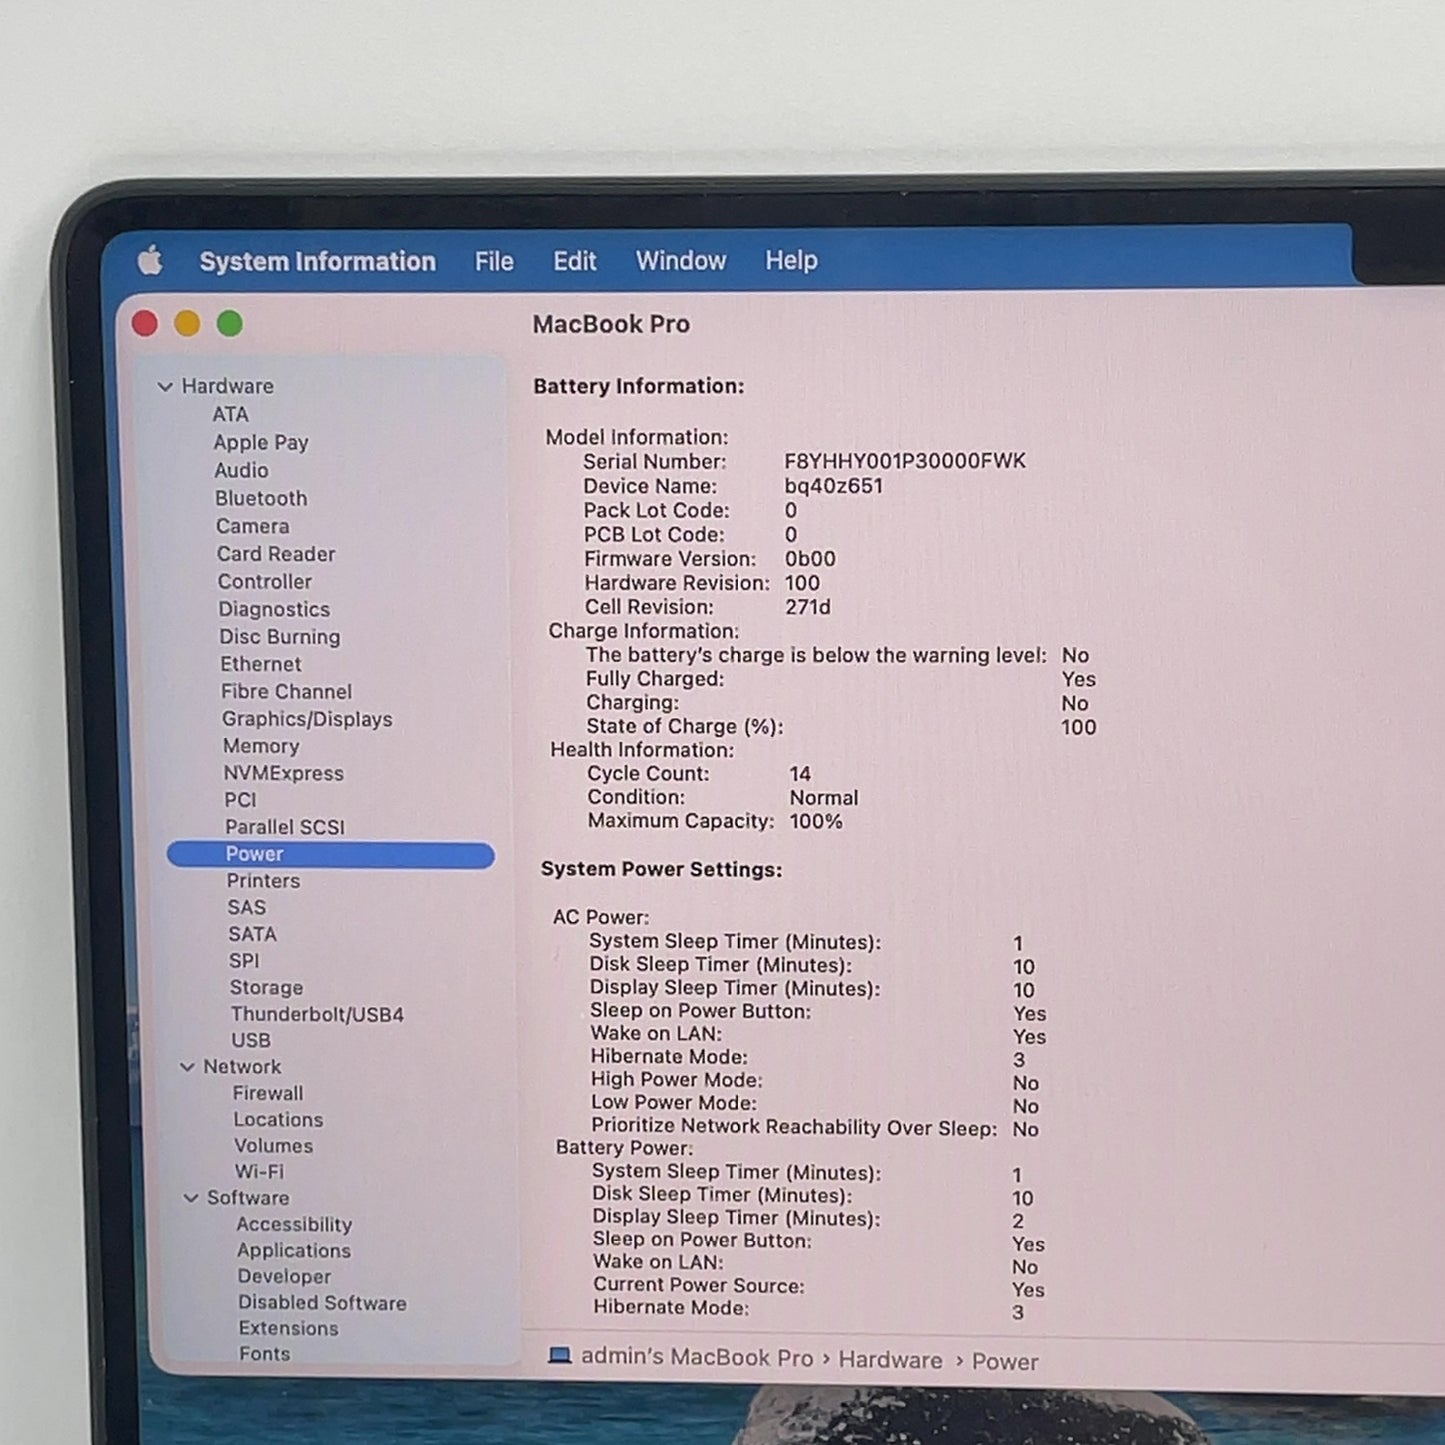Select Locations under Network
Viewport: 1445px width, 1445px height.
point(278,1120)
